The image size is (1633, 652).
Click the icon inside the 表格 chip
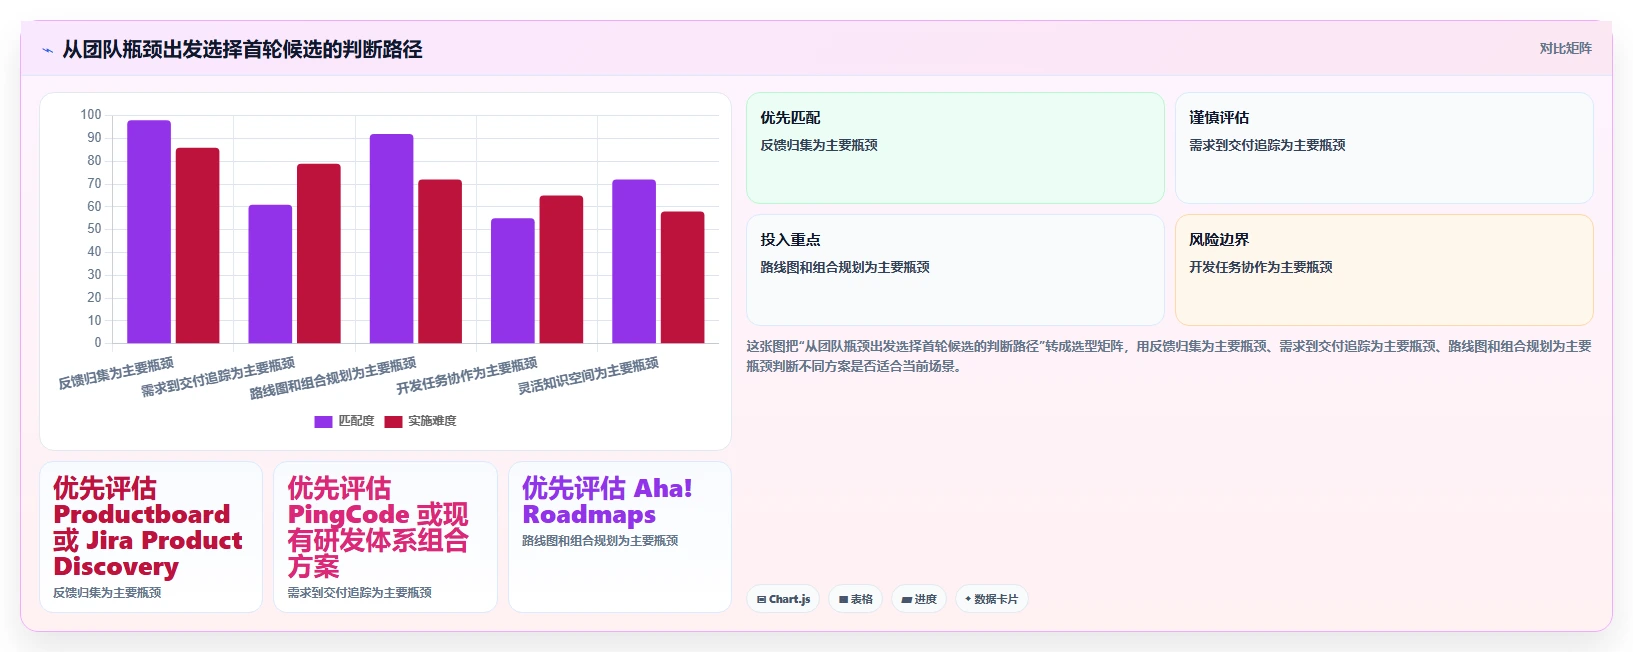pyautogui.click(x=843, y=600)
